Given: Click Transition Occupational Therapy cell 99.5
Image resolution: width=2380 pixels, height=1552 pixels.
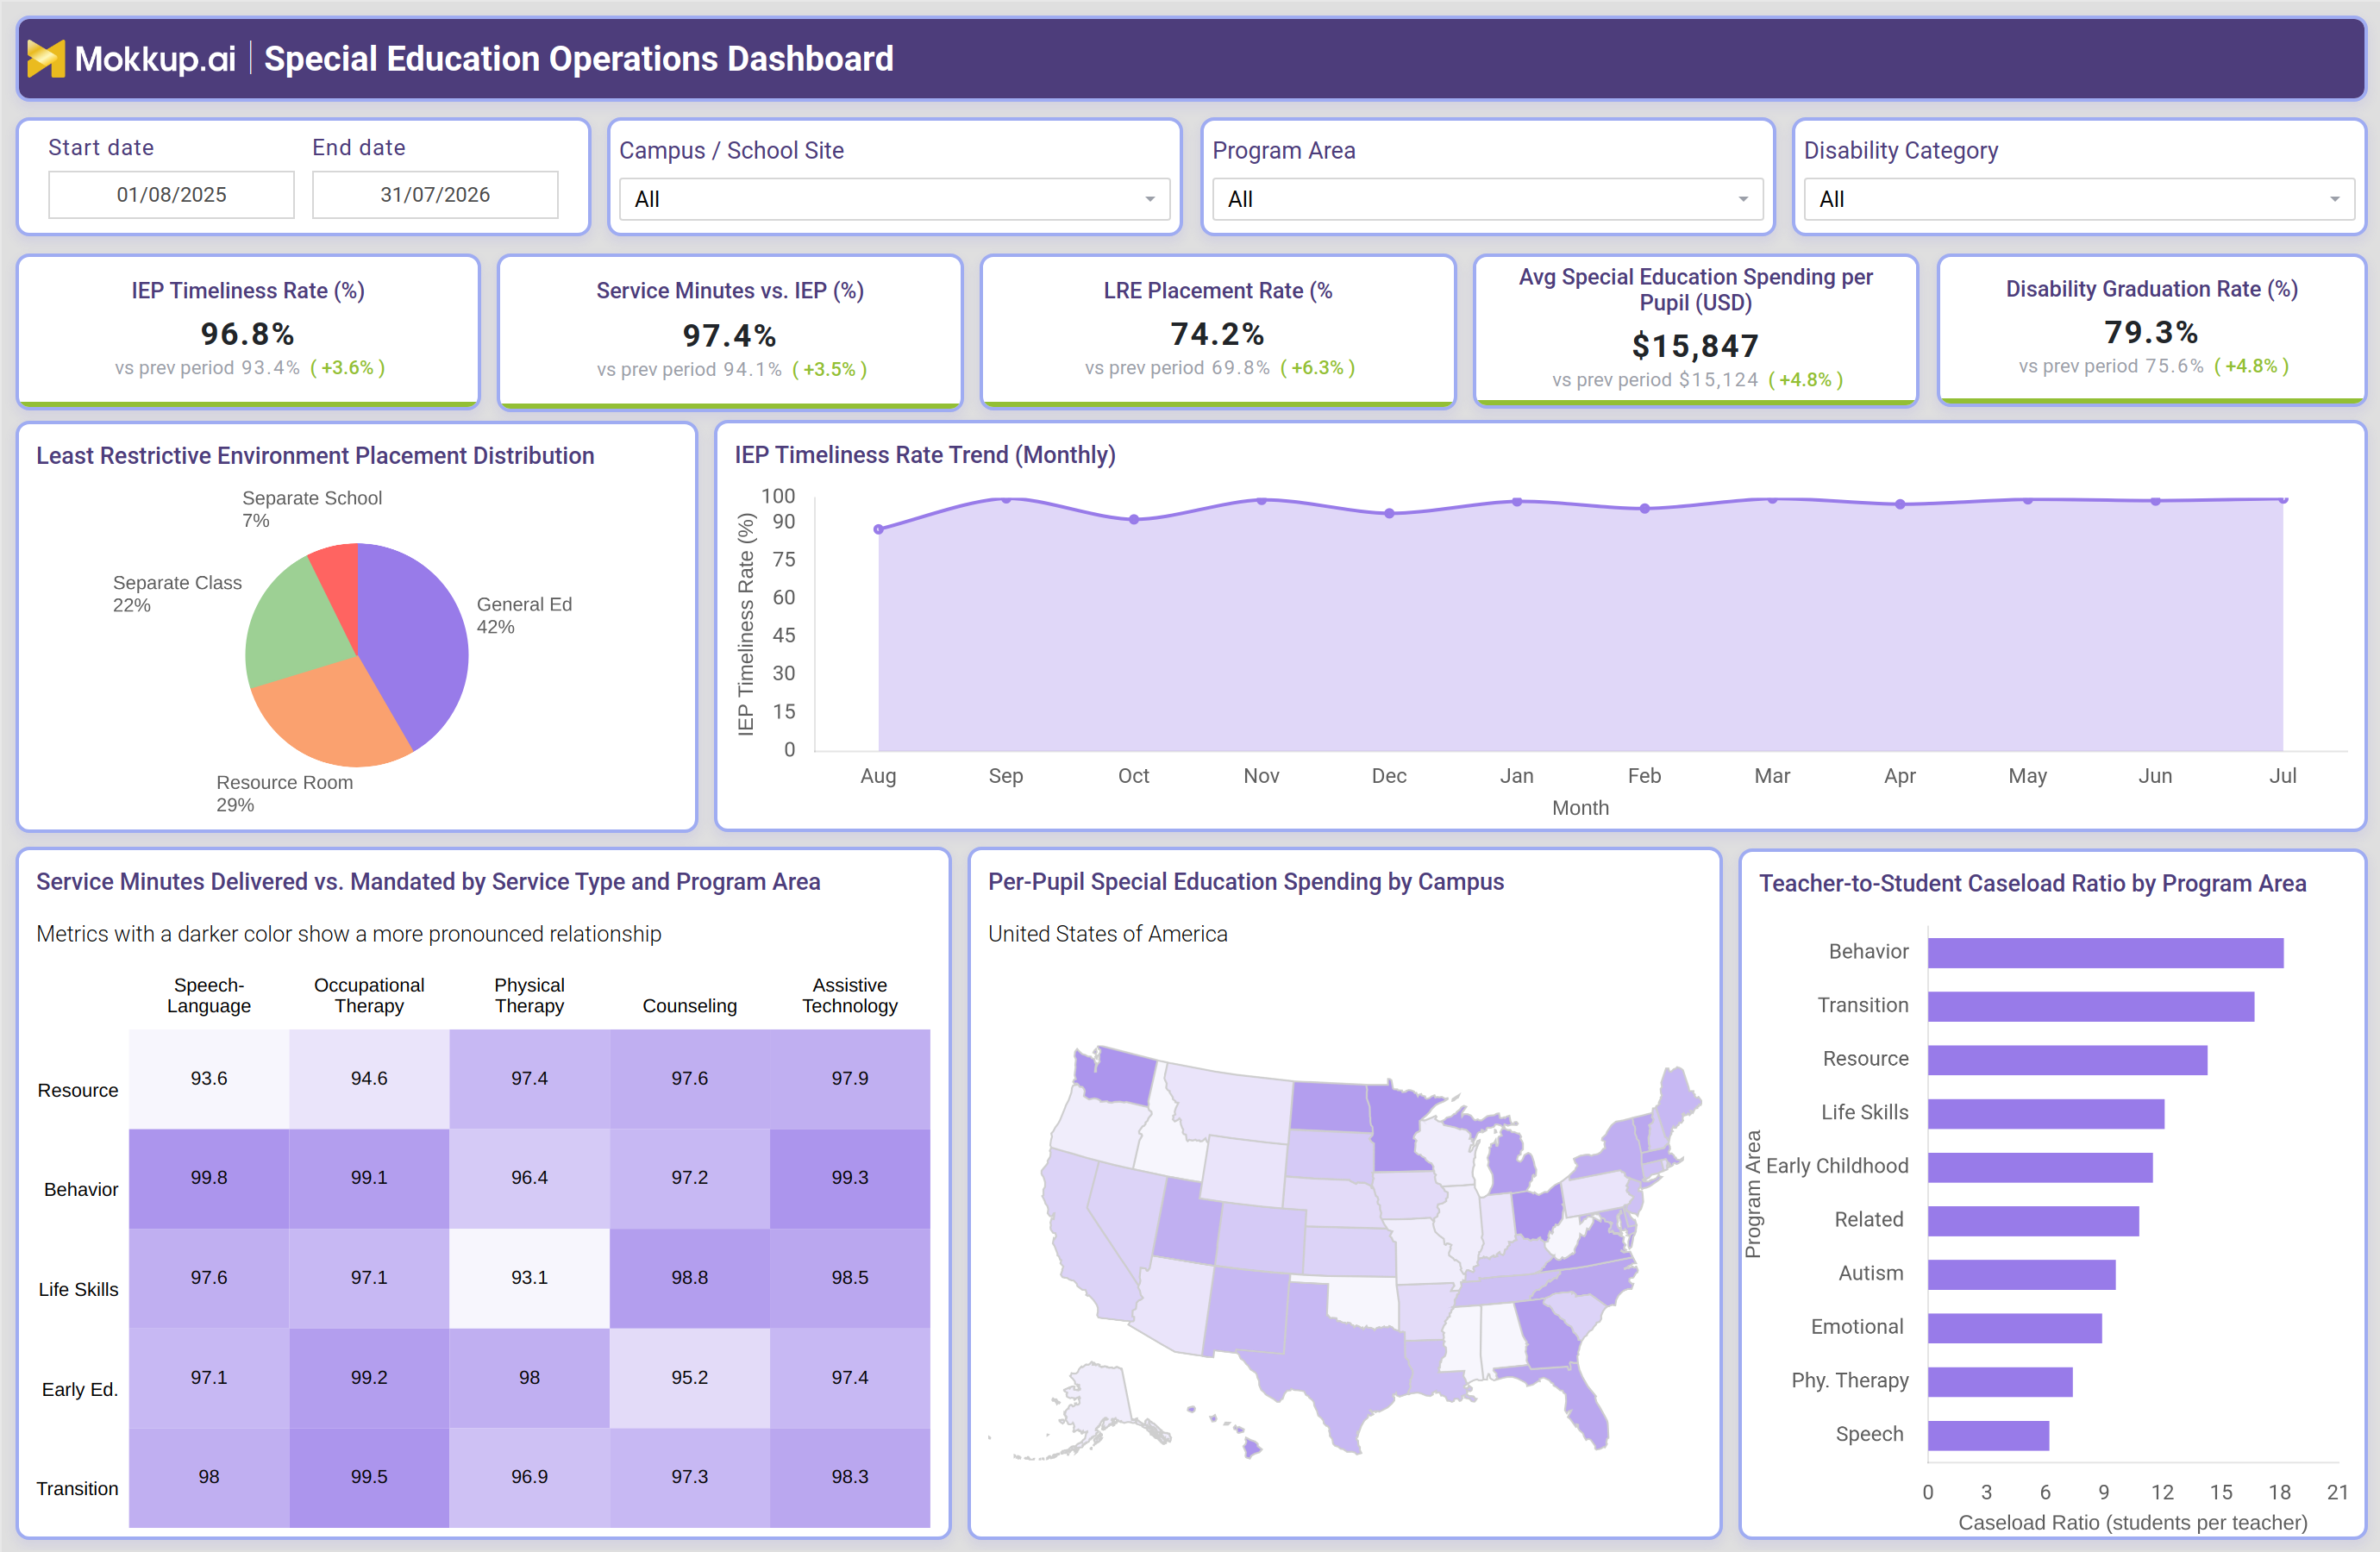Looking at the screenshot, I should pyautogui.click(x=369, y=1476).
